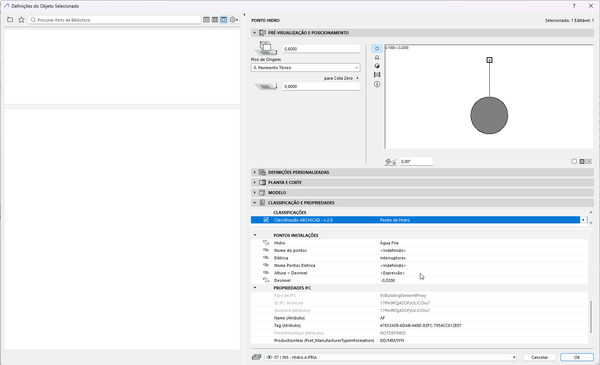Open library settings gear menu
The width and height of the screenshot is (600, 365).
point(233,20)
